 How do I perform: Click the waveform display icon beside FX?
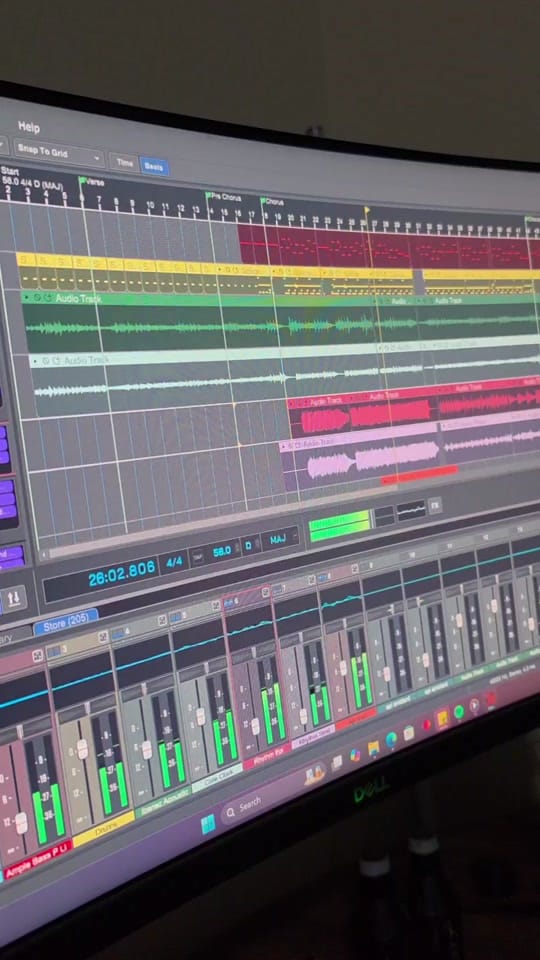pyautogui.click(x=411, y=511)
